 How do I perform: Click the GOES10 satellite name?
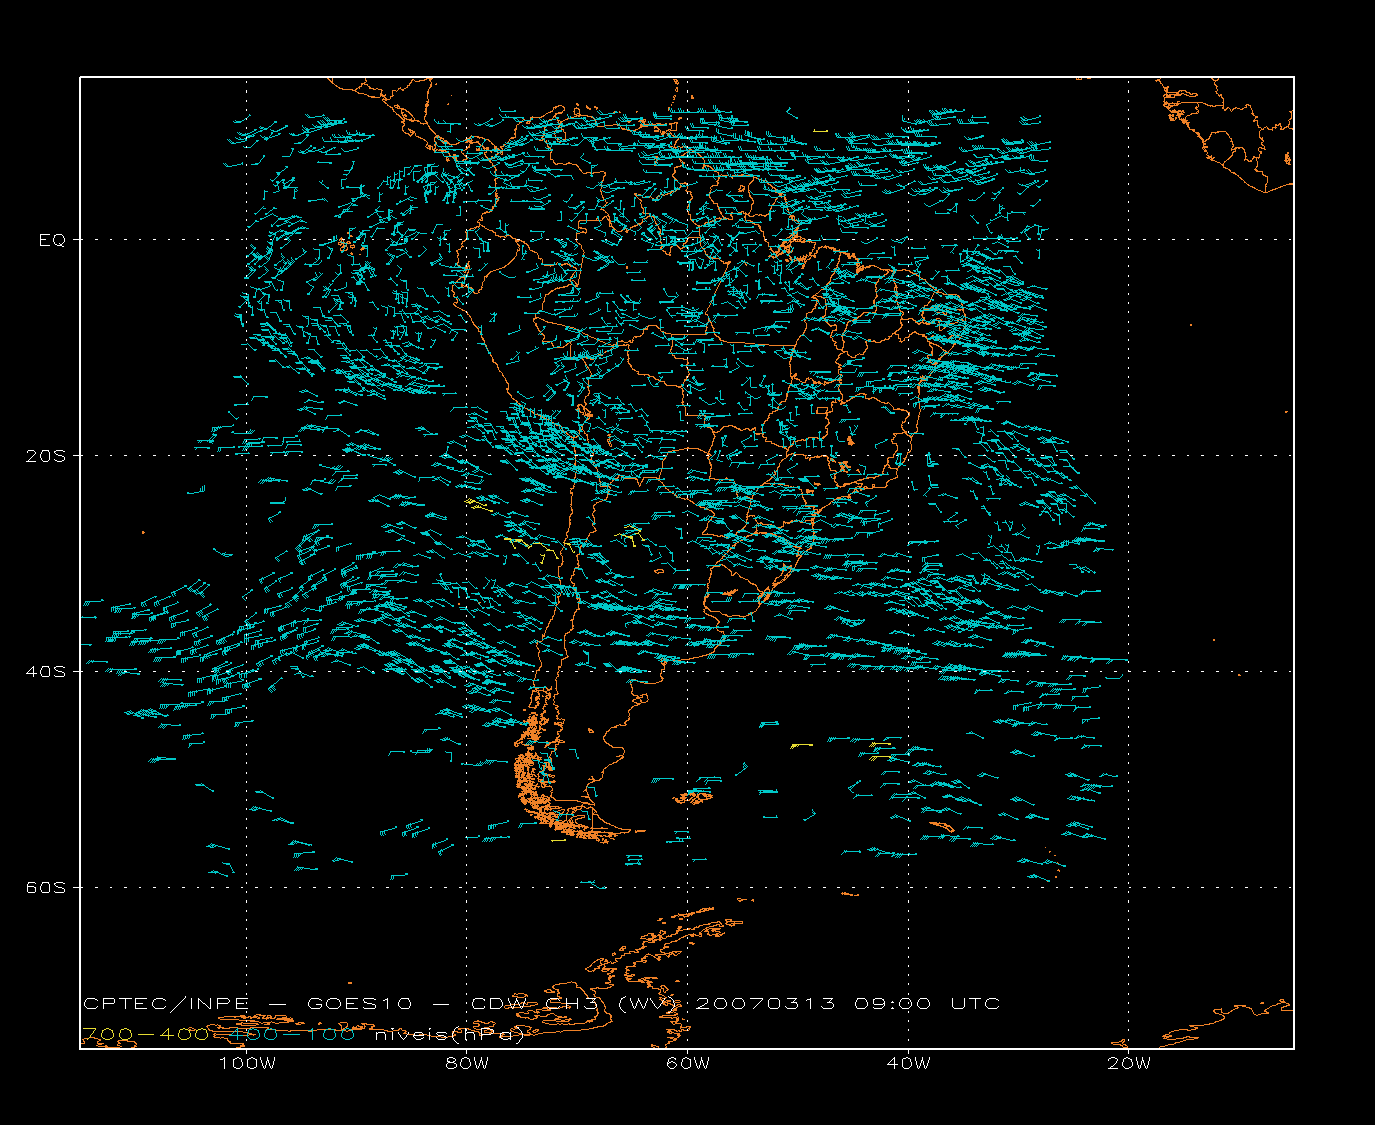[x=360, y=1003]
